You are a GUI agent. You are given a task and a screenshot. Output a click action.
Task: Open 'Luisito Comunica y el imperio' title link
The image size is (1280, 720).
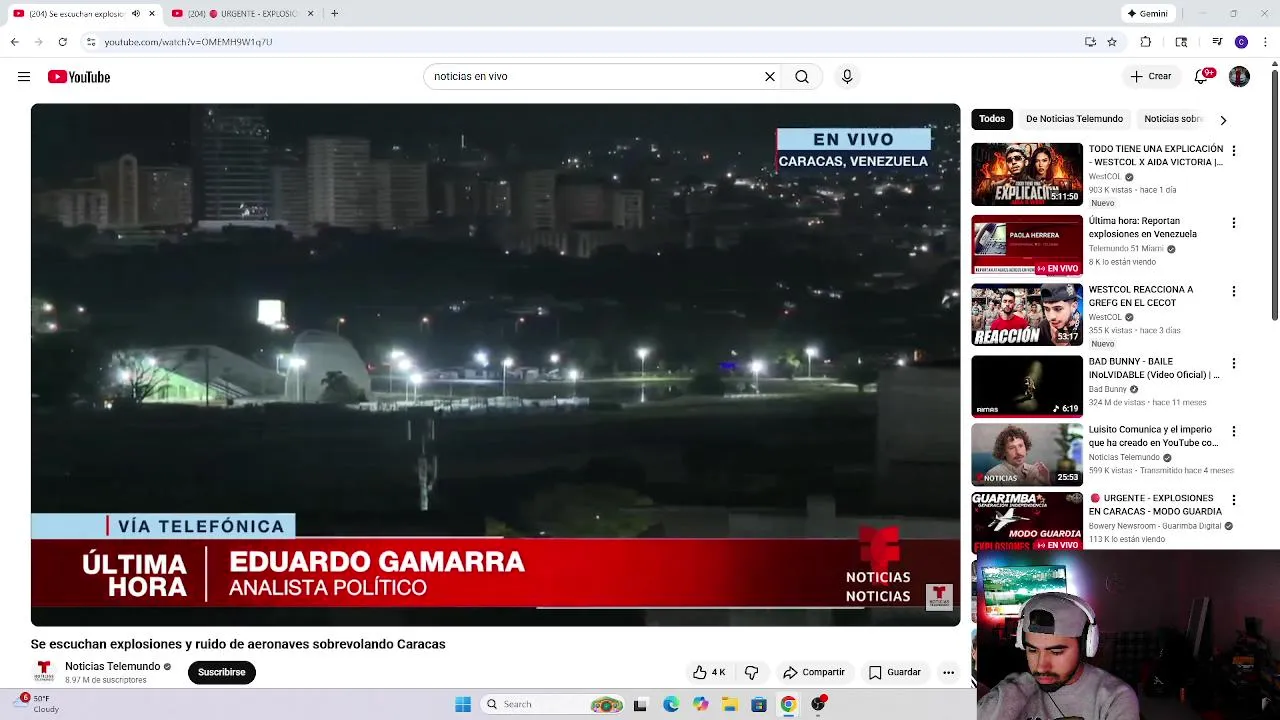pos(1153,436)
